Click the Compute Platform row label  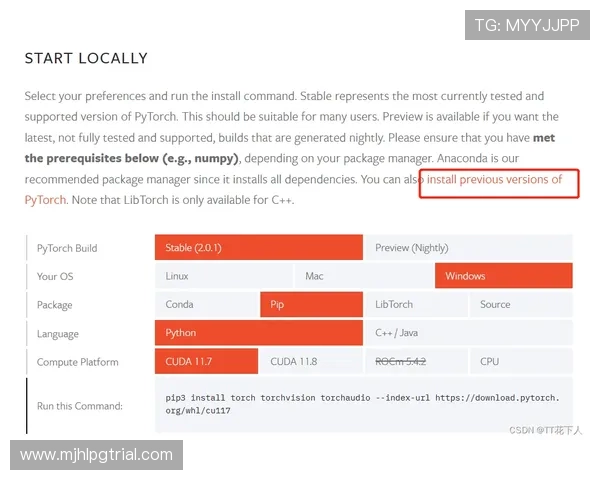pyautogui.click(x=78, y=362)
